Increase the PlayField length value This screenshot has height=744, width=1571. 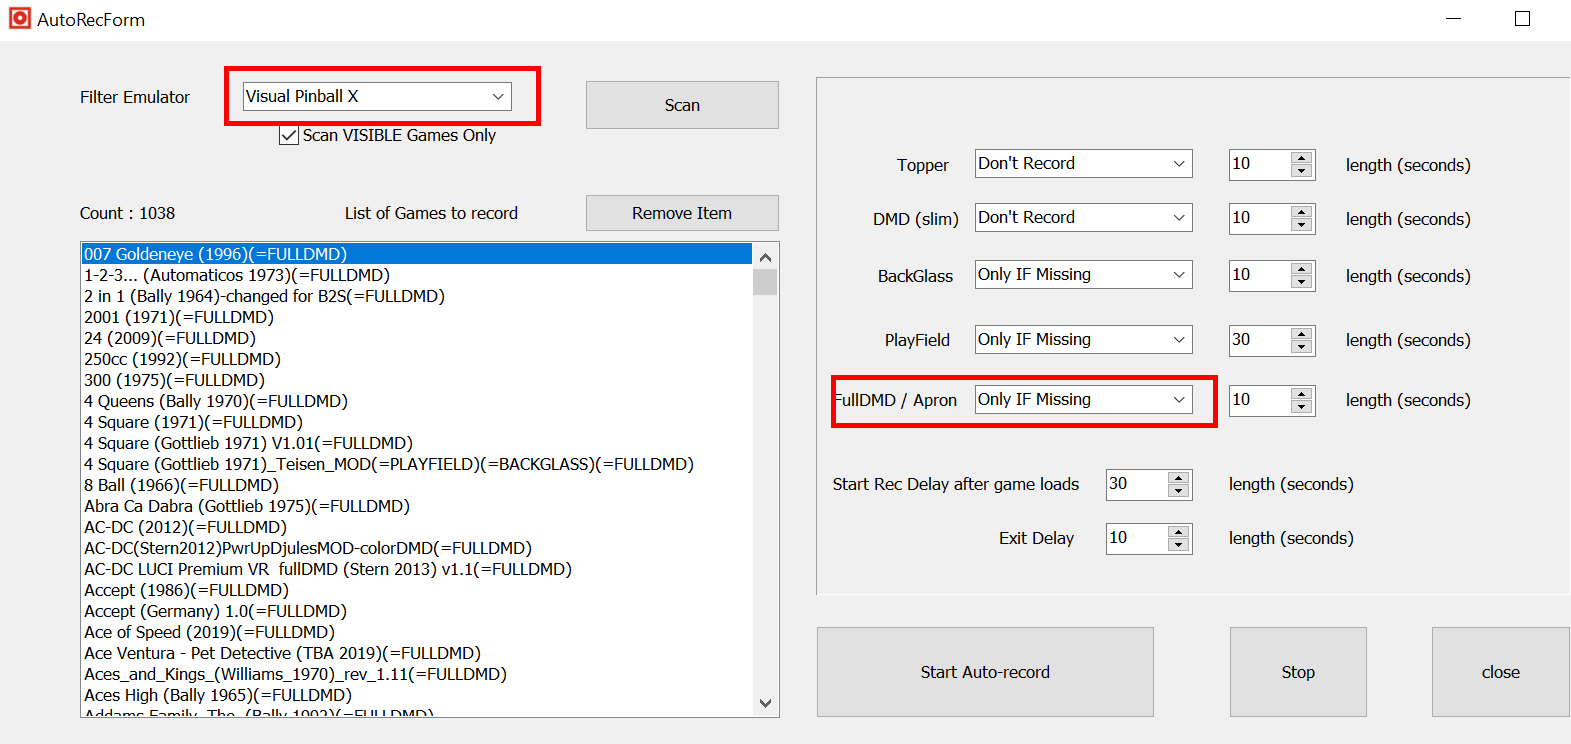pos(1301,334)
